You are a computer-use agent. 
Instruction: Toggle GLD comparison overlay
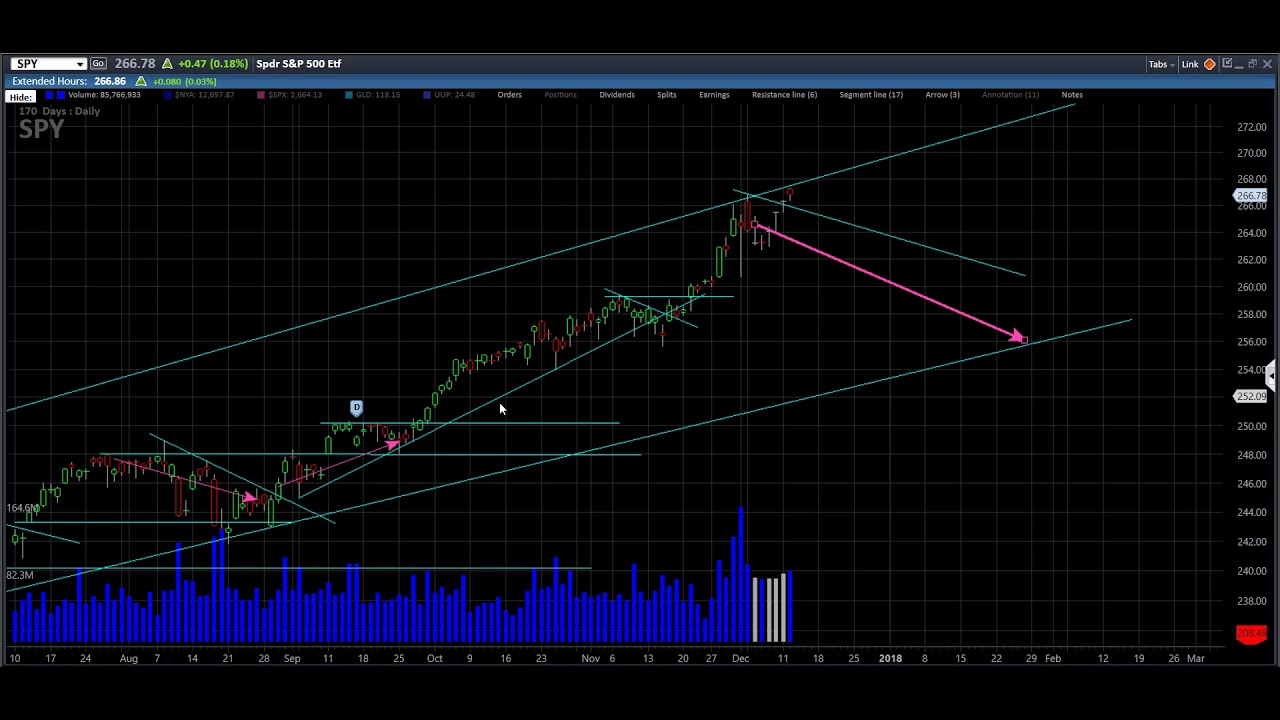(x=372, y=95)
